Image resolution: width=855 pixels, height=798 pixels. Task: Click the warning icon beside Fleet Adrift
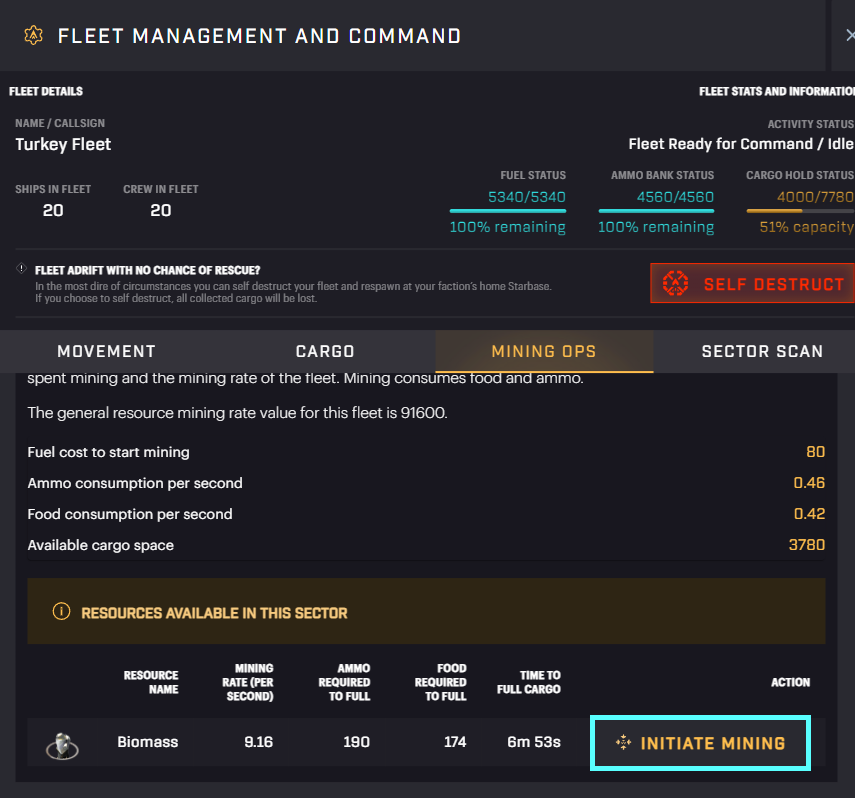[21, 269]
